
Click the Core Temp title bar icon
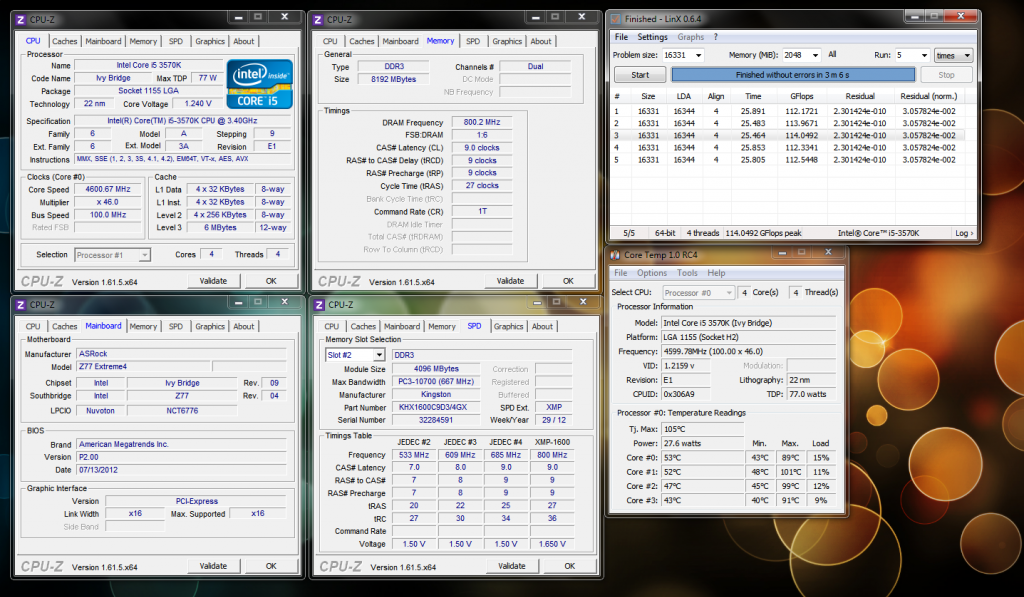[x=616, y=255]
